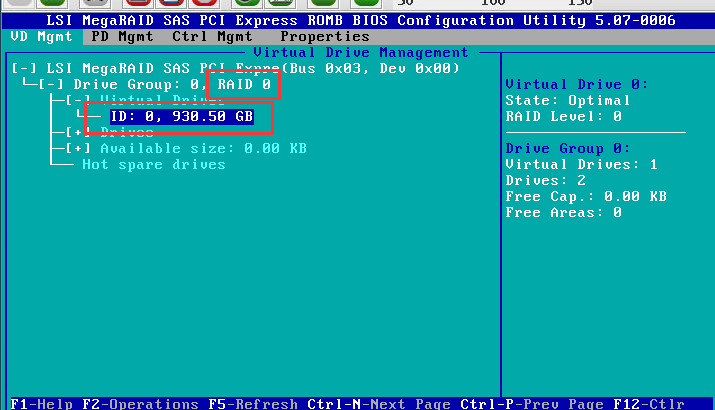Expand the Available size node
The height and width of the screenshot is (410, 715).
77,148
